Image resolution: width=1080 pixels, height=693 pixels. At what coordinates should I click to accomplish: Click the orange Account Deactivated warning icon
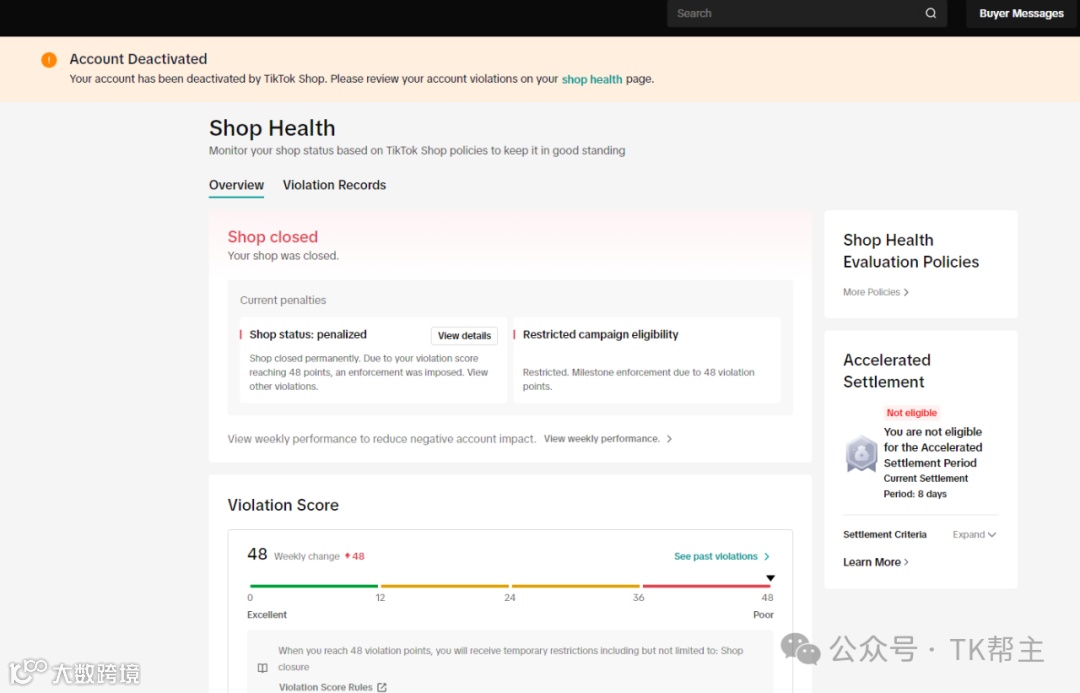point(49,60)
